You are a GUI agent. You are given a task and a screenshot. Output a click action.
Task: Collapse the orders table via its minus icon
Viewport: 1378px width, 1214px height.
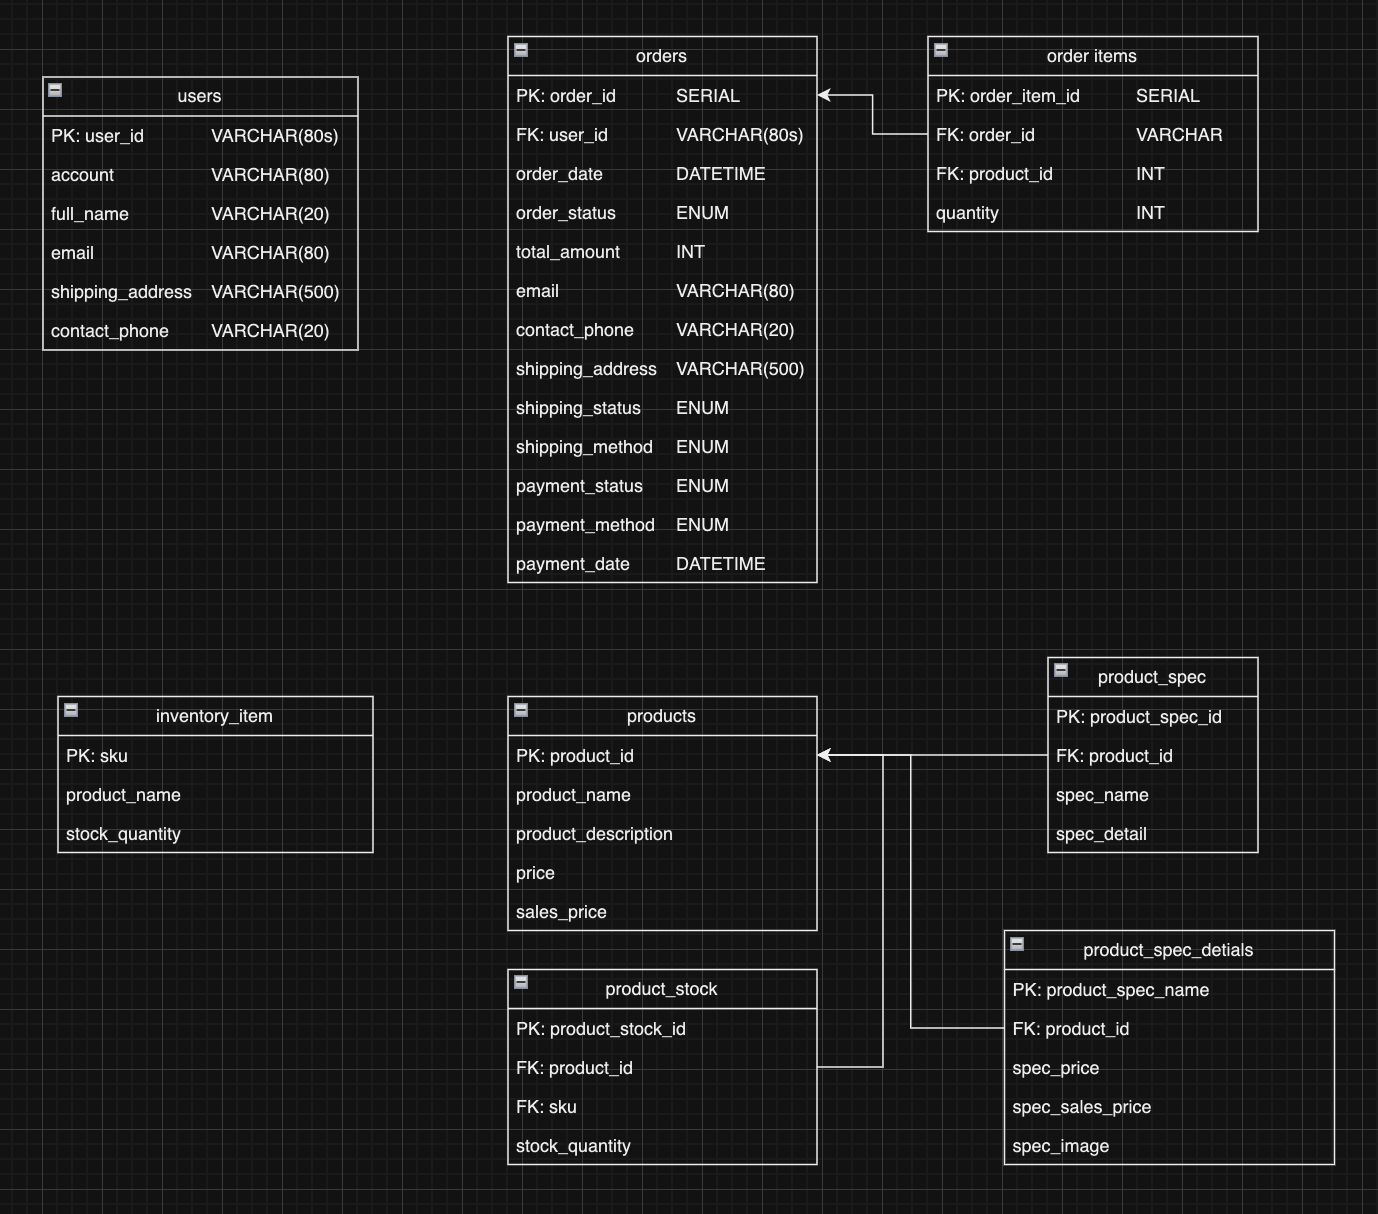click(519, 48)
